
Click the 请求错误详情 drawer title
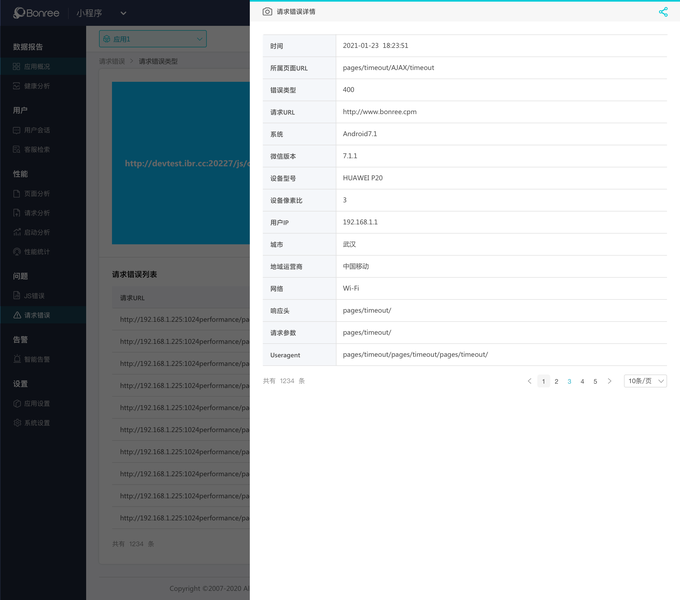pyautogui.click(x=296, y=12)
